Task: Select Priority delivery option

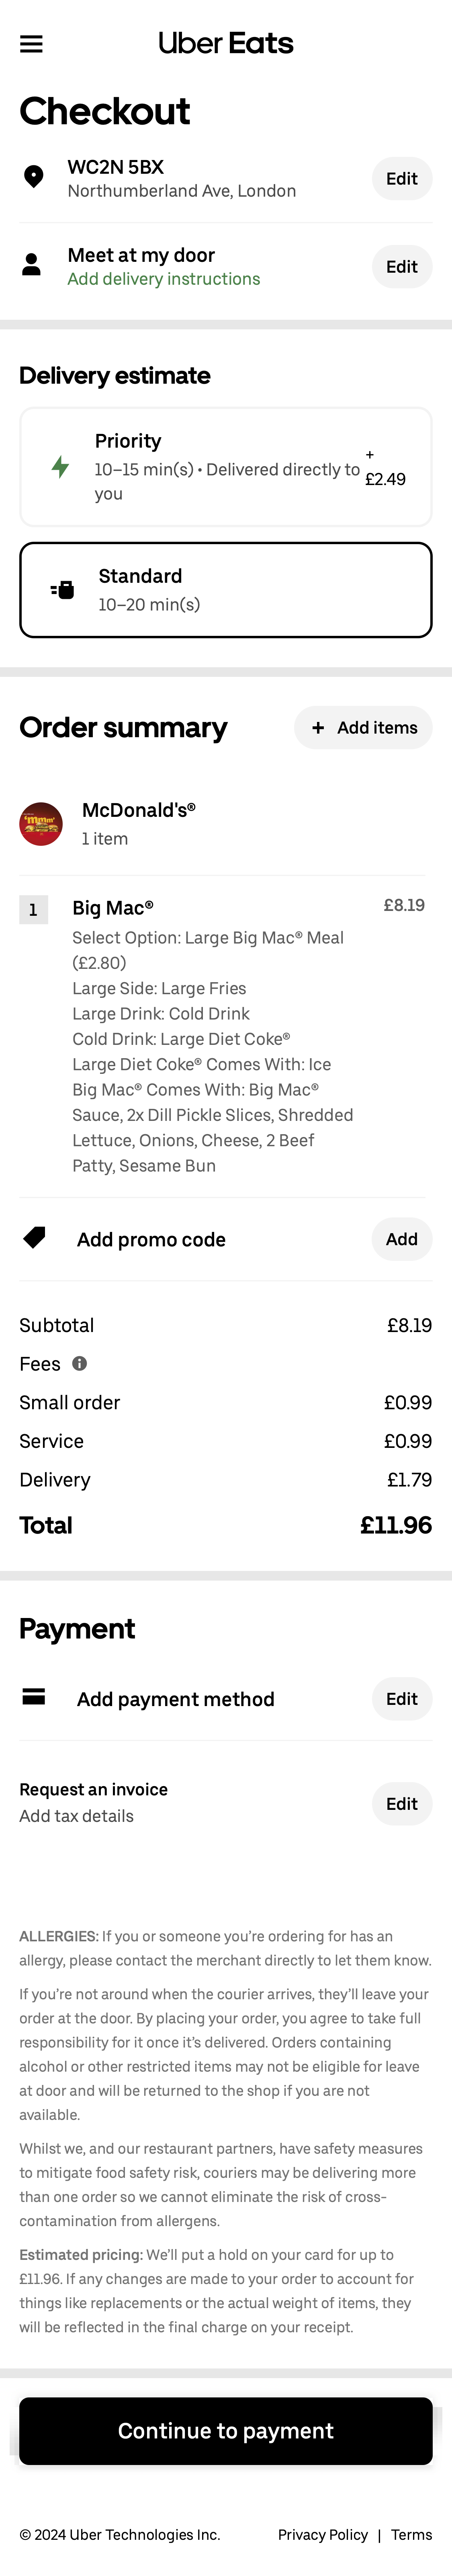Action: 226,467
